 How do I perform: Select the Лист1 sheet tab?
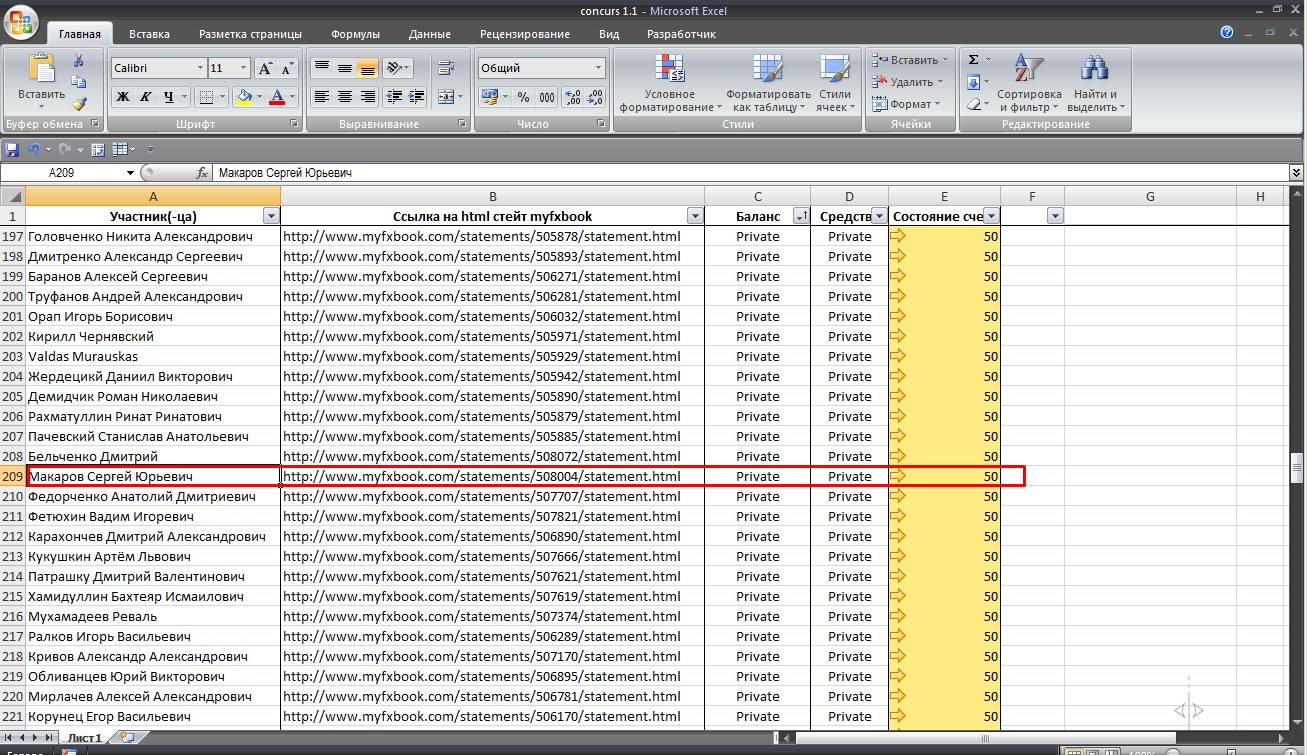[x=85, y=738]
